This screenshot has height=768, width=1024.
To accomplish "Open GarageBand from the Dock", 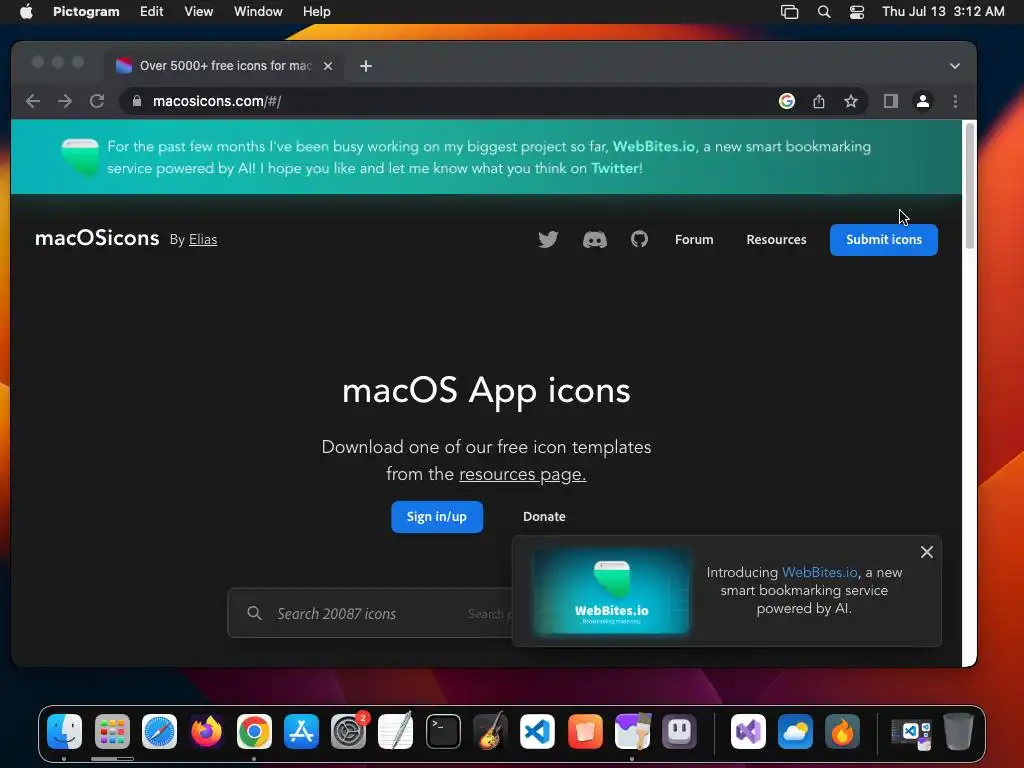I will pos(490,731).
